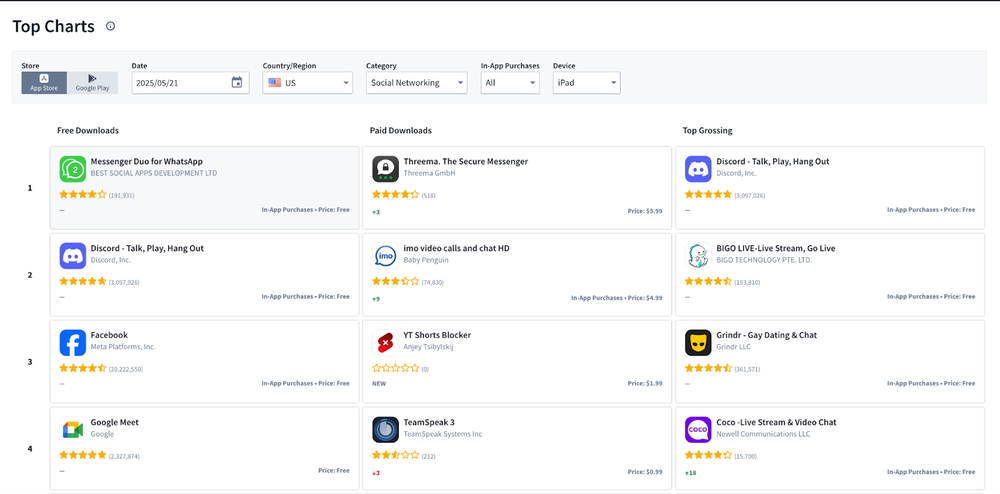The height and width of the screenshot is (494, 1000).
Task: Select the imo video calls icon
Action: (x=385, y=256)
